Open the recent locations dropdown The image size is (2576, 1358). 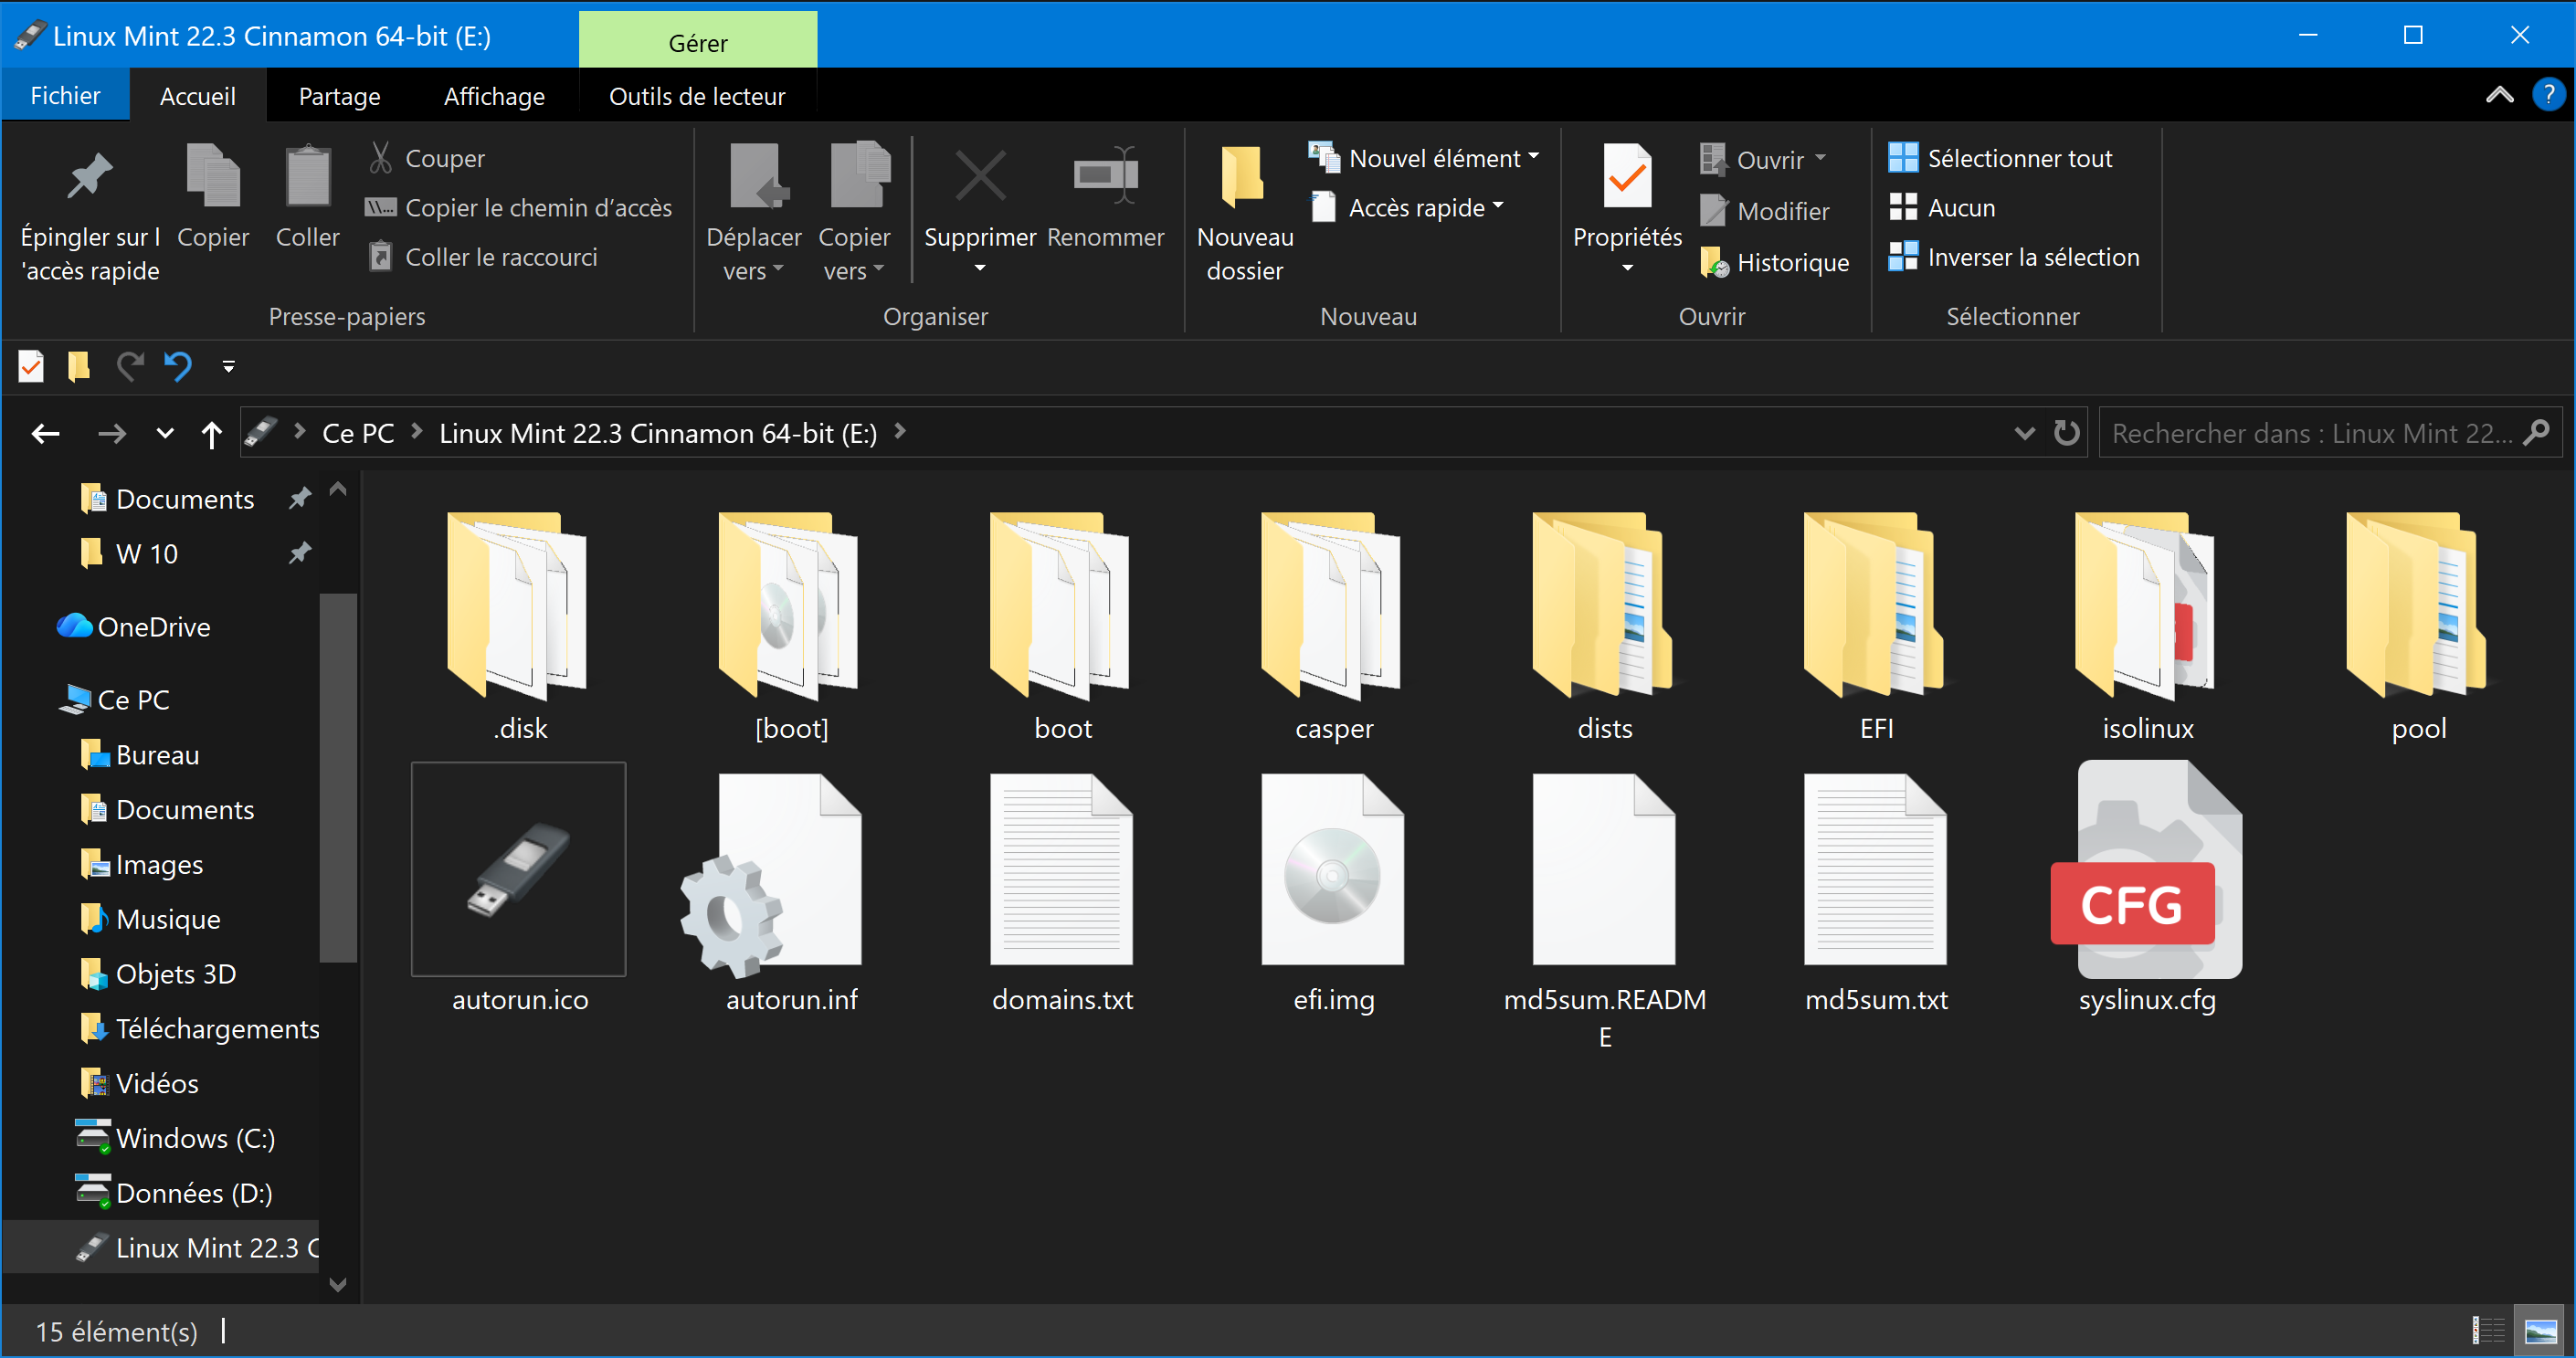point(165,433)
